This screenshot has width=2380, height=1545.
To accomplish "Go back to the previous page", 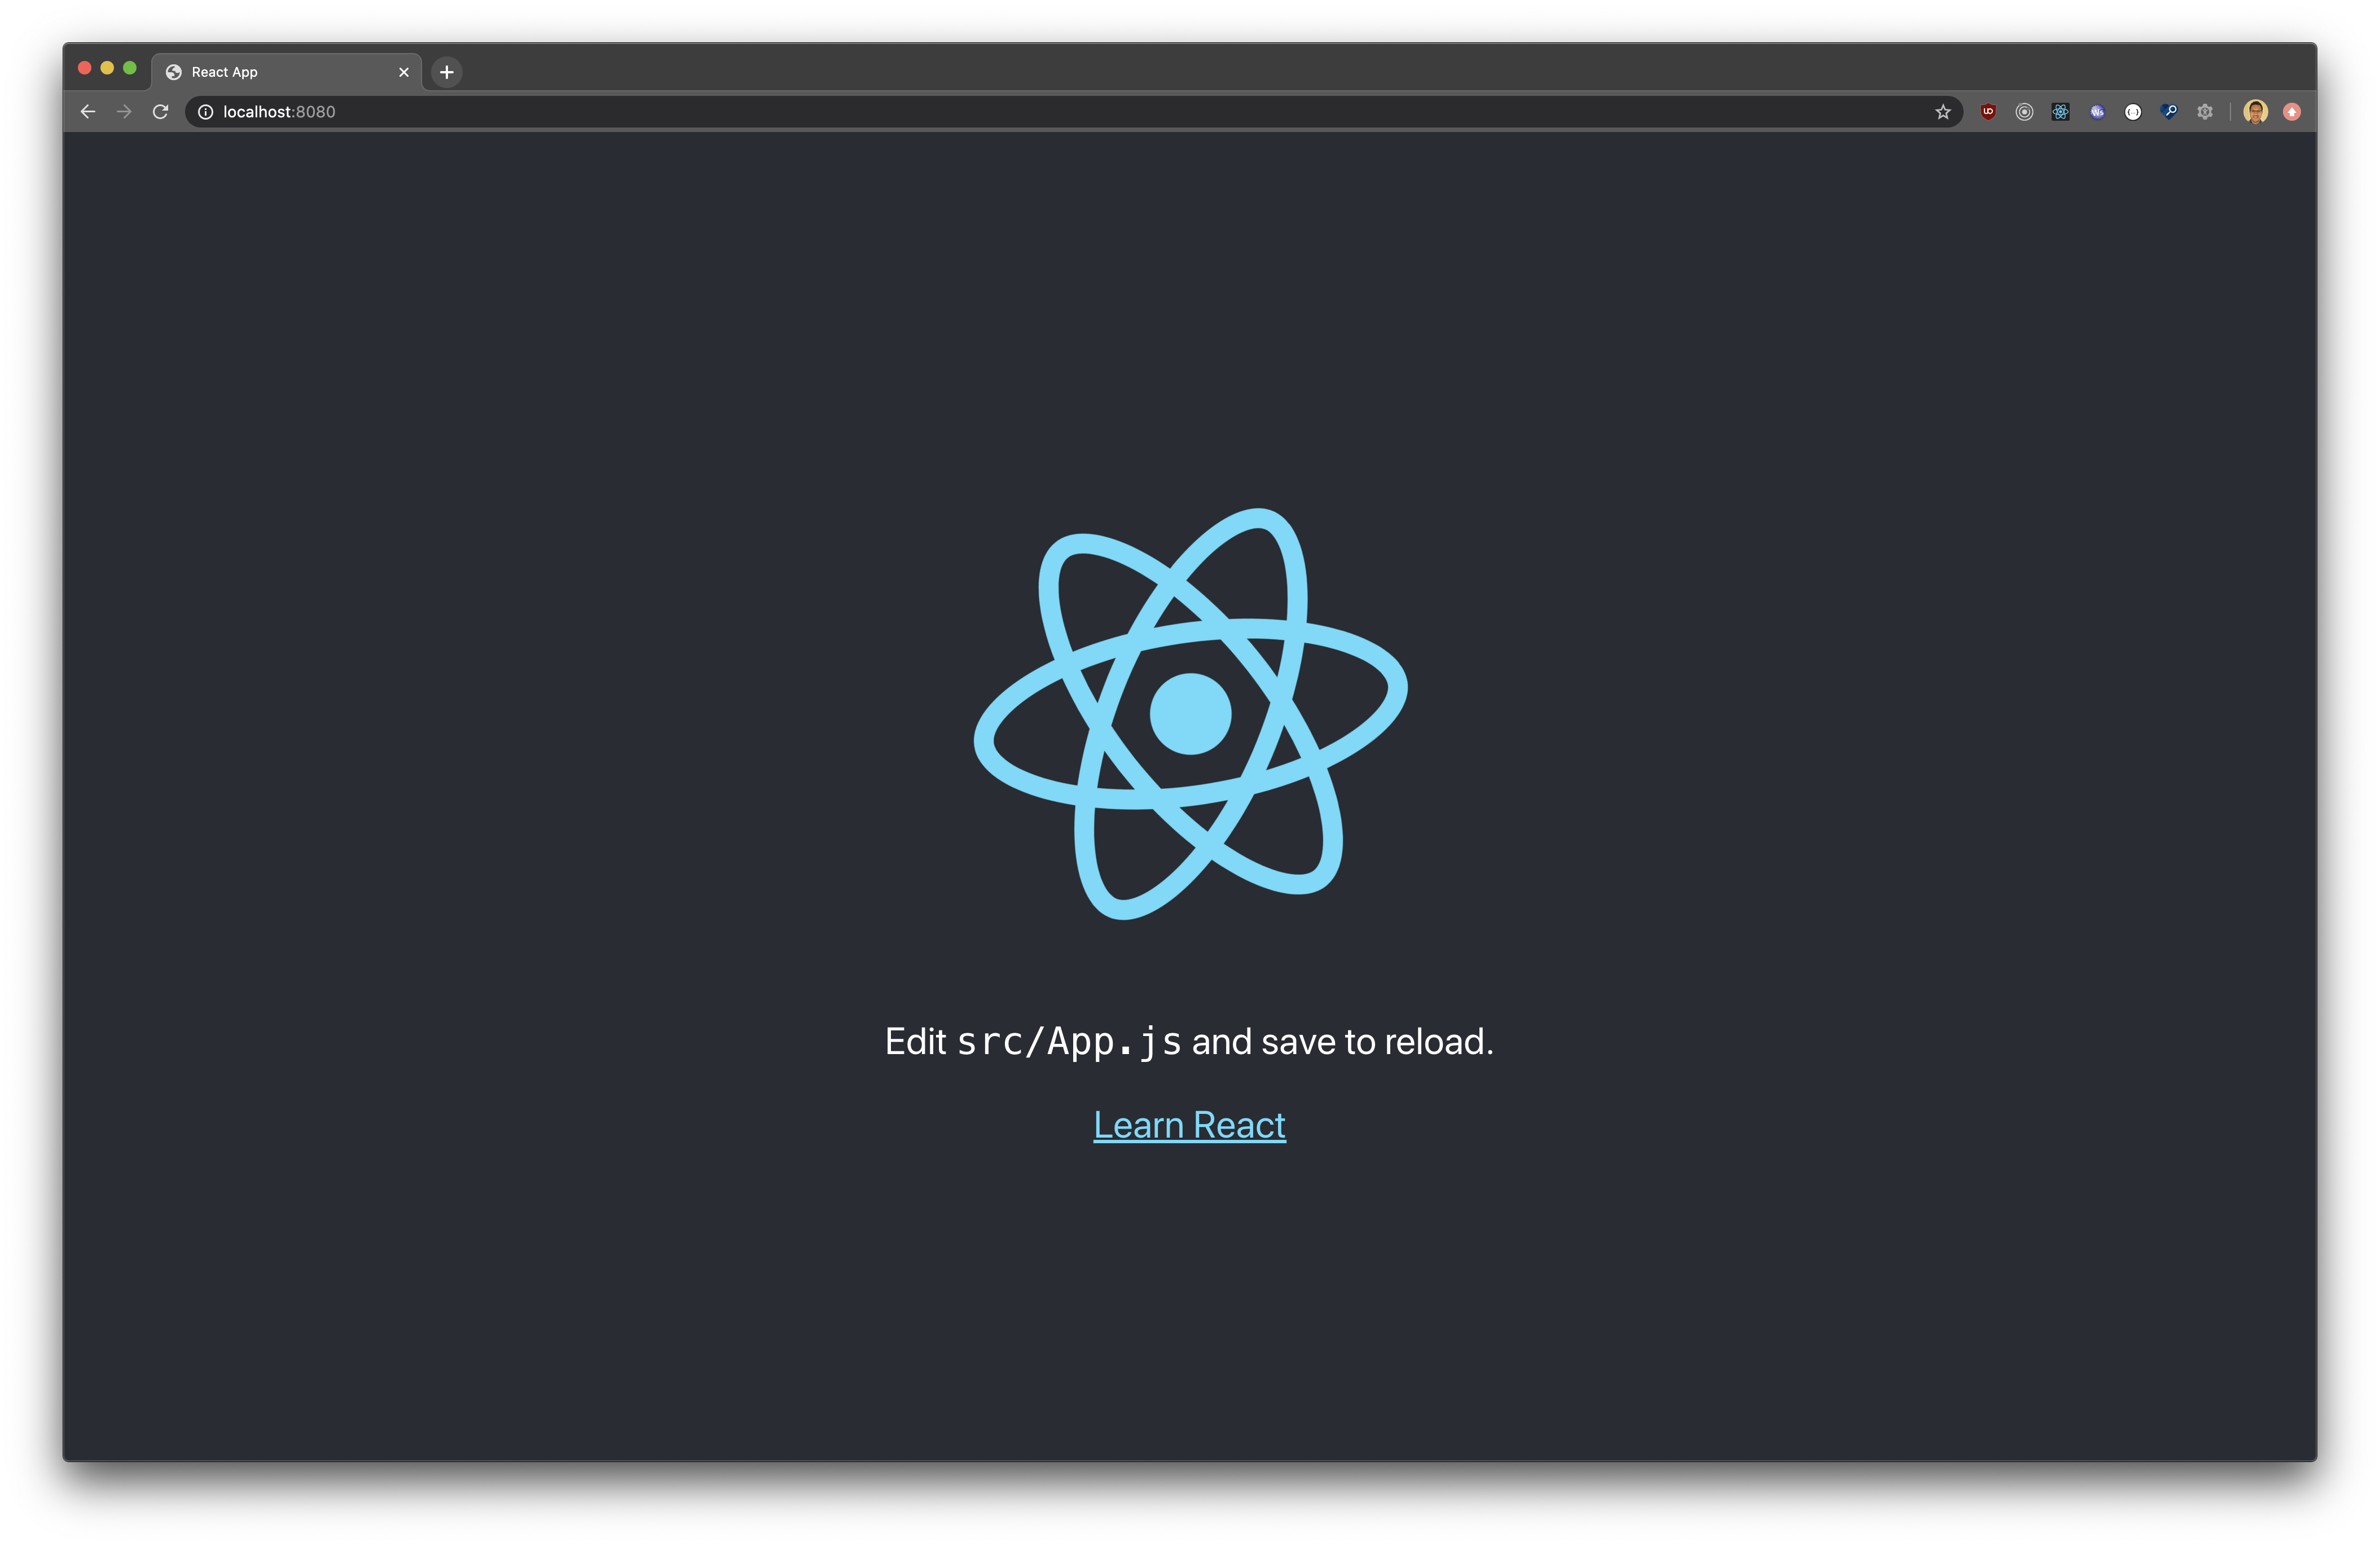I will coord(88,112).
